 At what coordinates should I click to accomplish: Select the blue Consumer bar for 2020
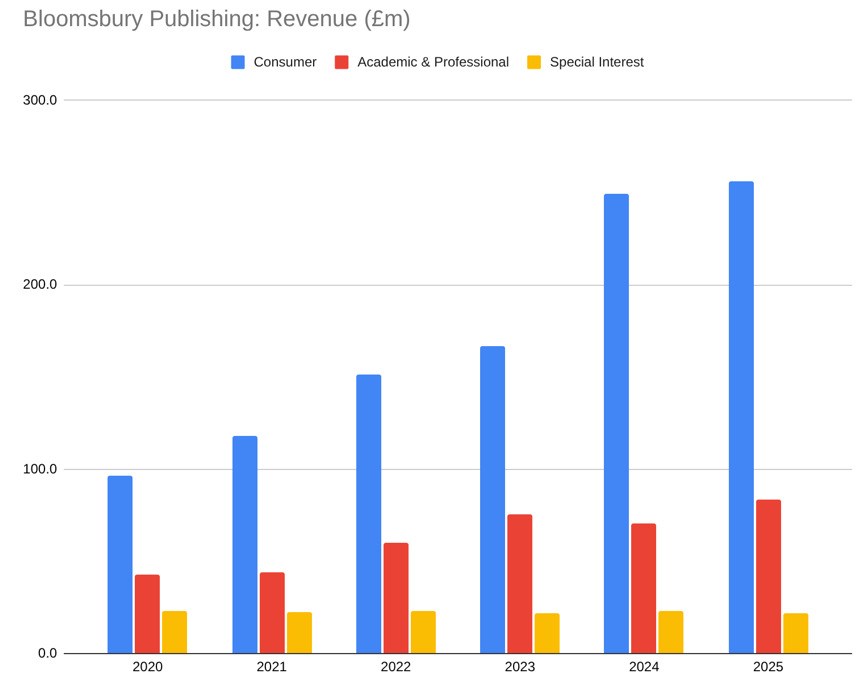[x=120, y=564]
